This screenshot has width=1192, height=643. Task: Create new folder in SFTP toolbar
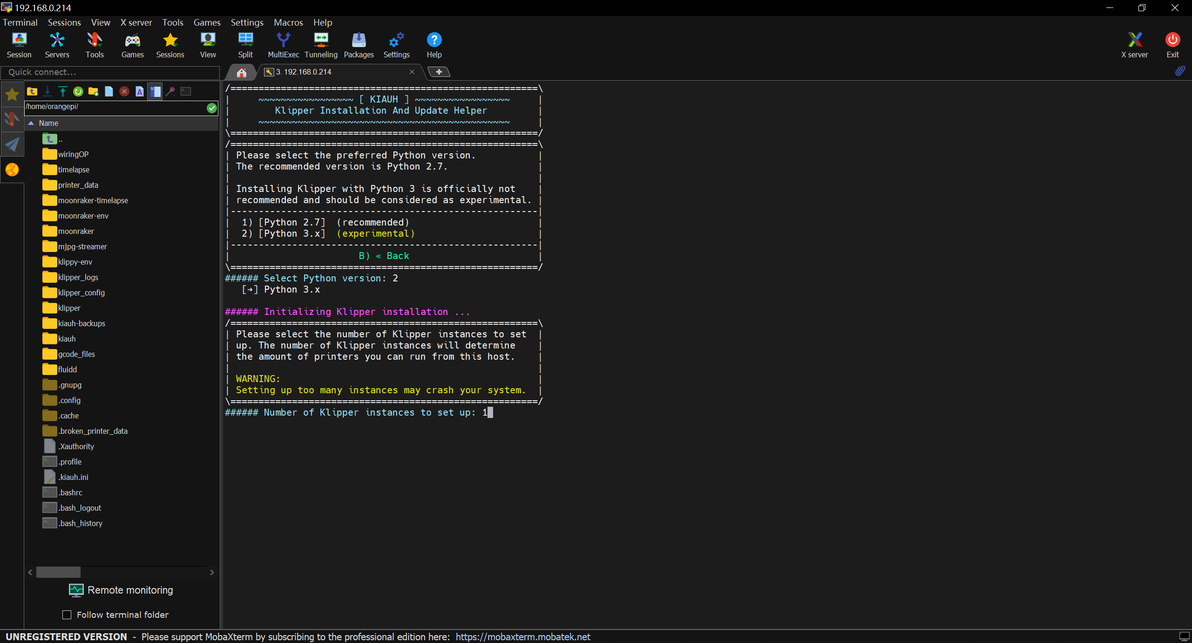pos(93,92)
